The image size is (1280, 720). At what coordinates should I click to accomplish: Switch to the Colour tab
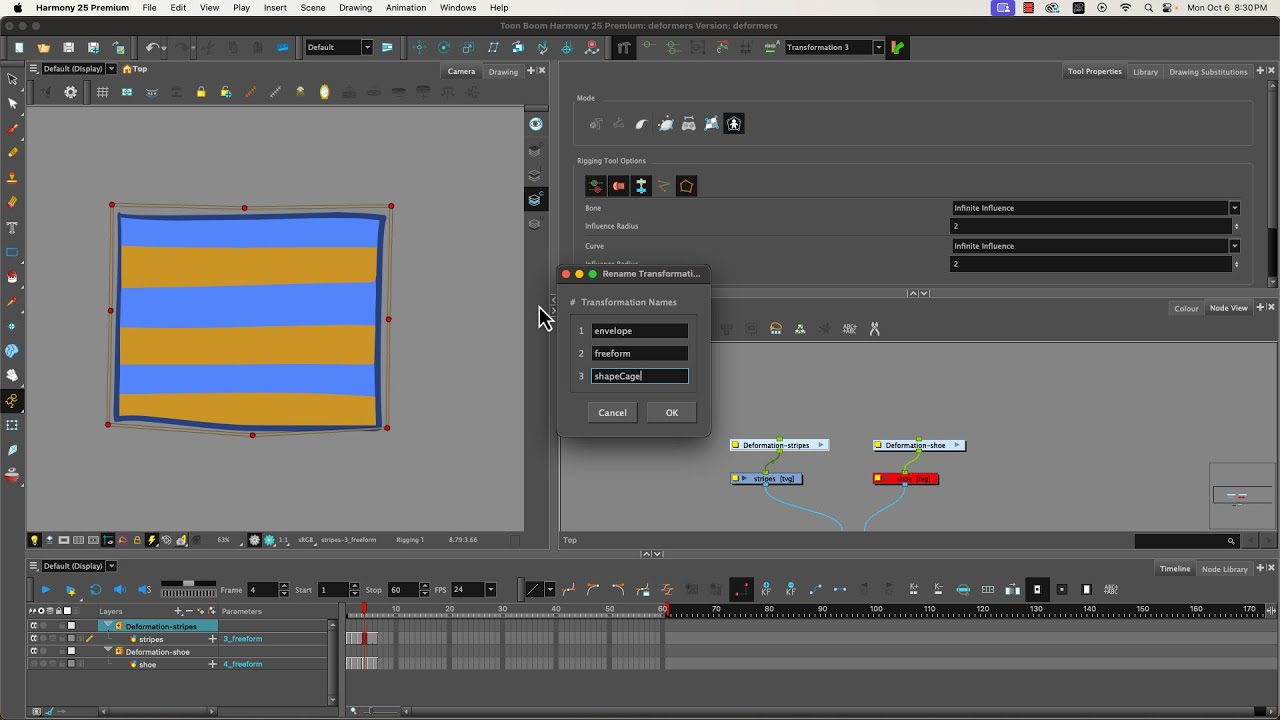[x=1186, y=308]
